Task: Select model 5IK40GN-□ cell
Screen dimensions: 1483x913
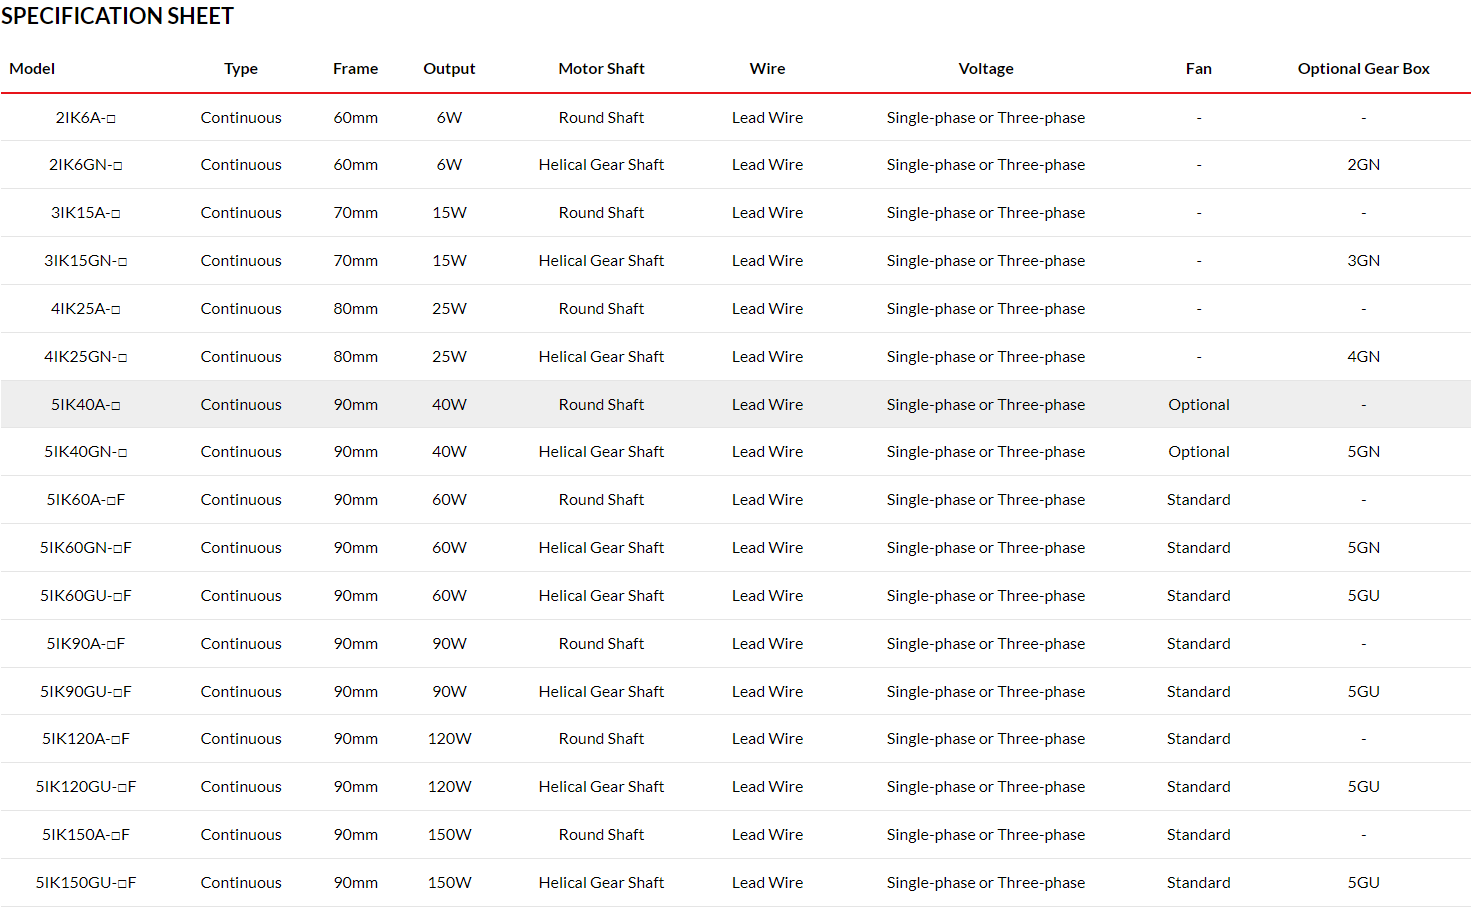Action: 86,452
